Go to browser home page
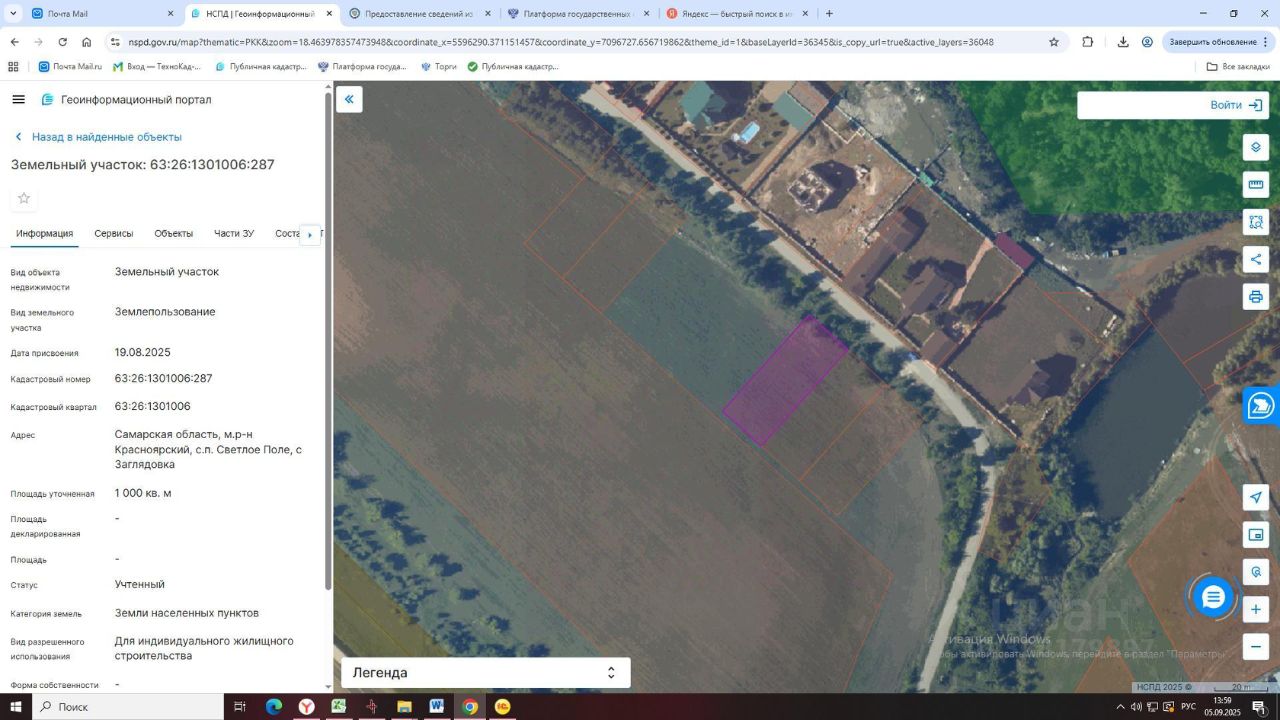This screenshot has width=1280, height=720. (x=87, y=42)
